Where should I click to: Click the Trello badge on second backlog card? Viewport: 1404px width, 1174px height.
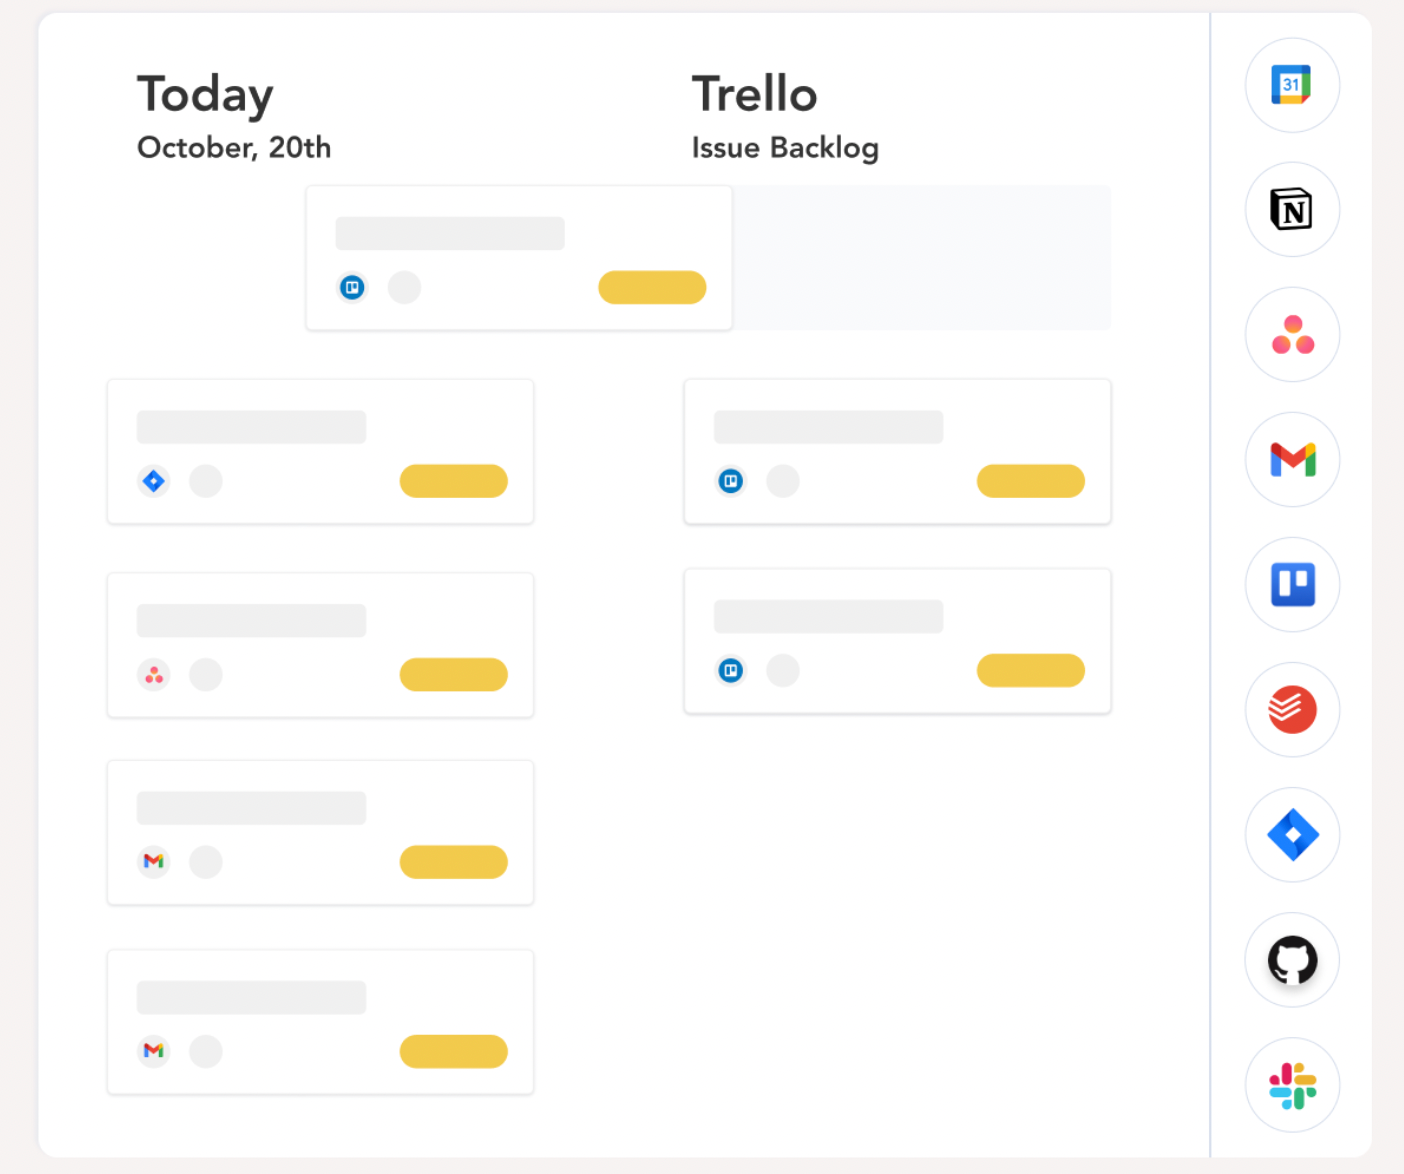(x=731, y=670)
